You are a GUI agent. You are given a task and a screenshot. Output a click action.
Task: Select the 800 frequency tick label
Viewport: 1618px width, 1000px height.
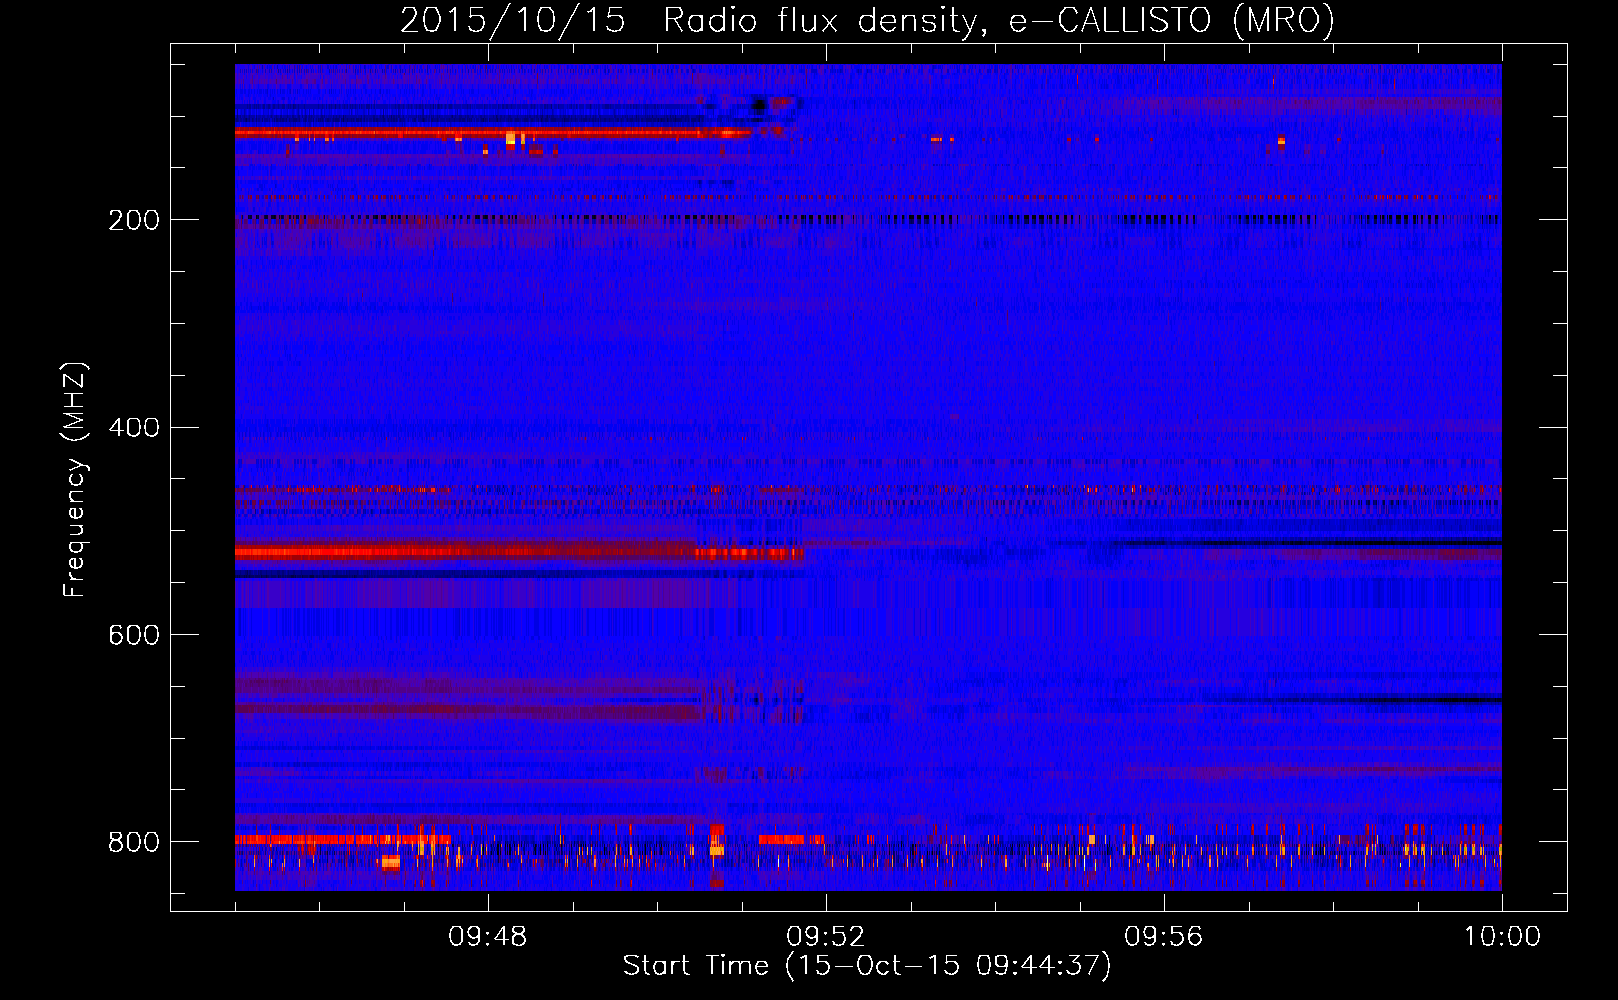pyautogui.click(x=134, y=842)
